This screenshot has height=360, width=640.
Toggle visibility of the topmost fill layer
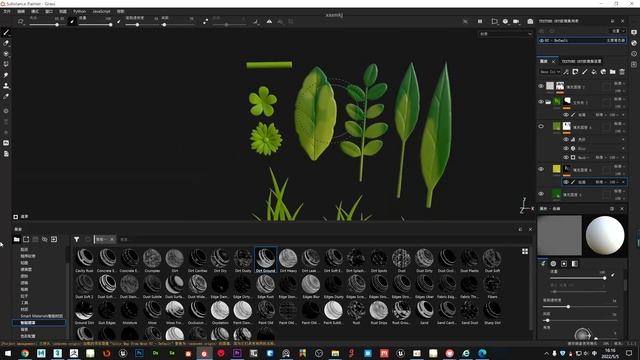pos(541,86)
